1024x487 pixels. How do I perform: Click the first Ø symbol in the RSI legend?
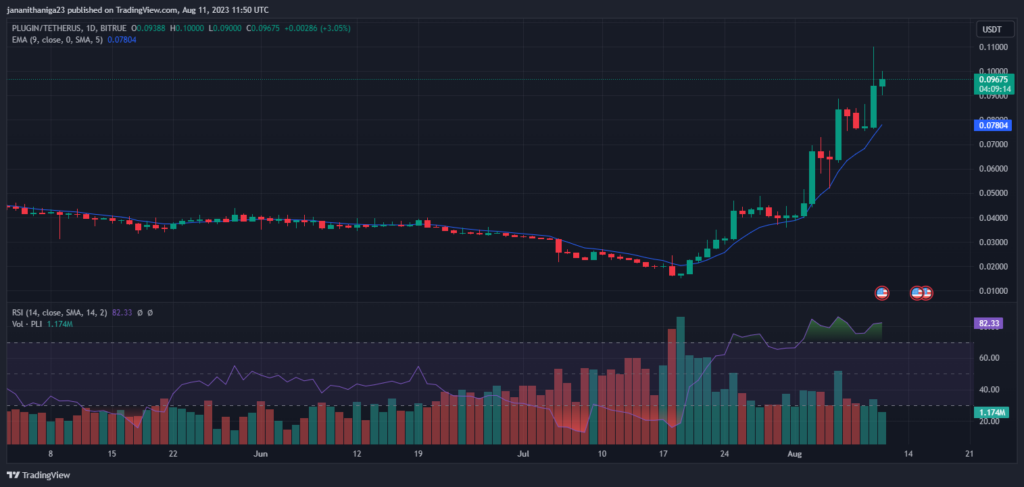point(138,313)
